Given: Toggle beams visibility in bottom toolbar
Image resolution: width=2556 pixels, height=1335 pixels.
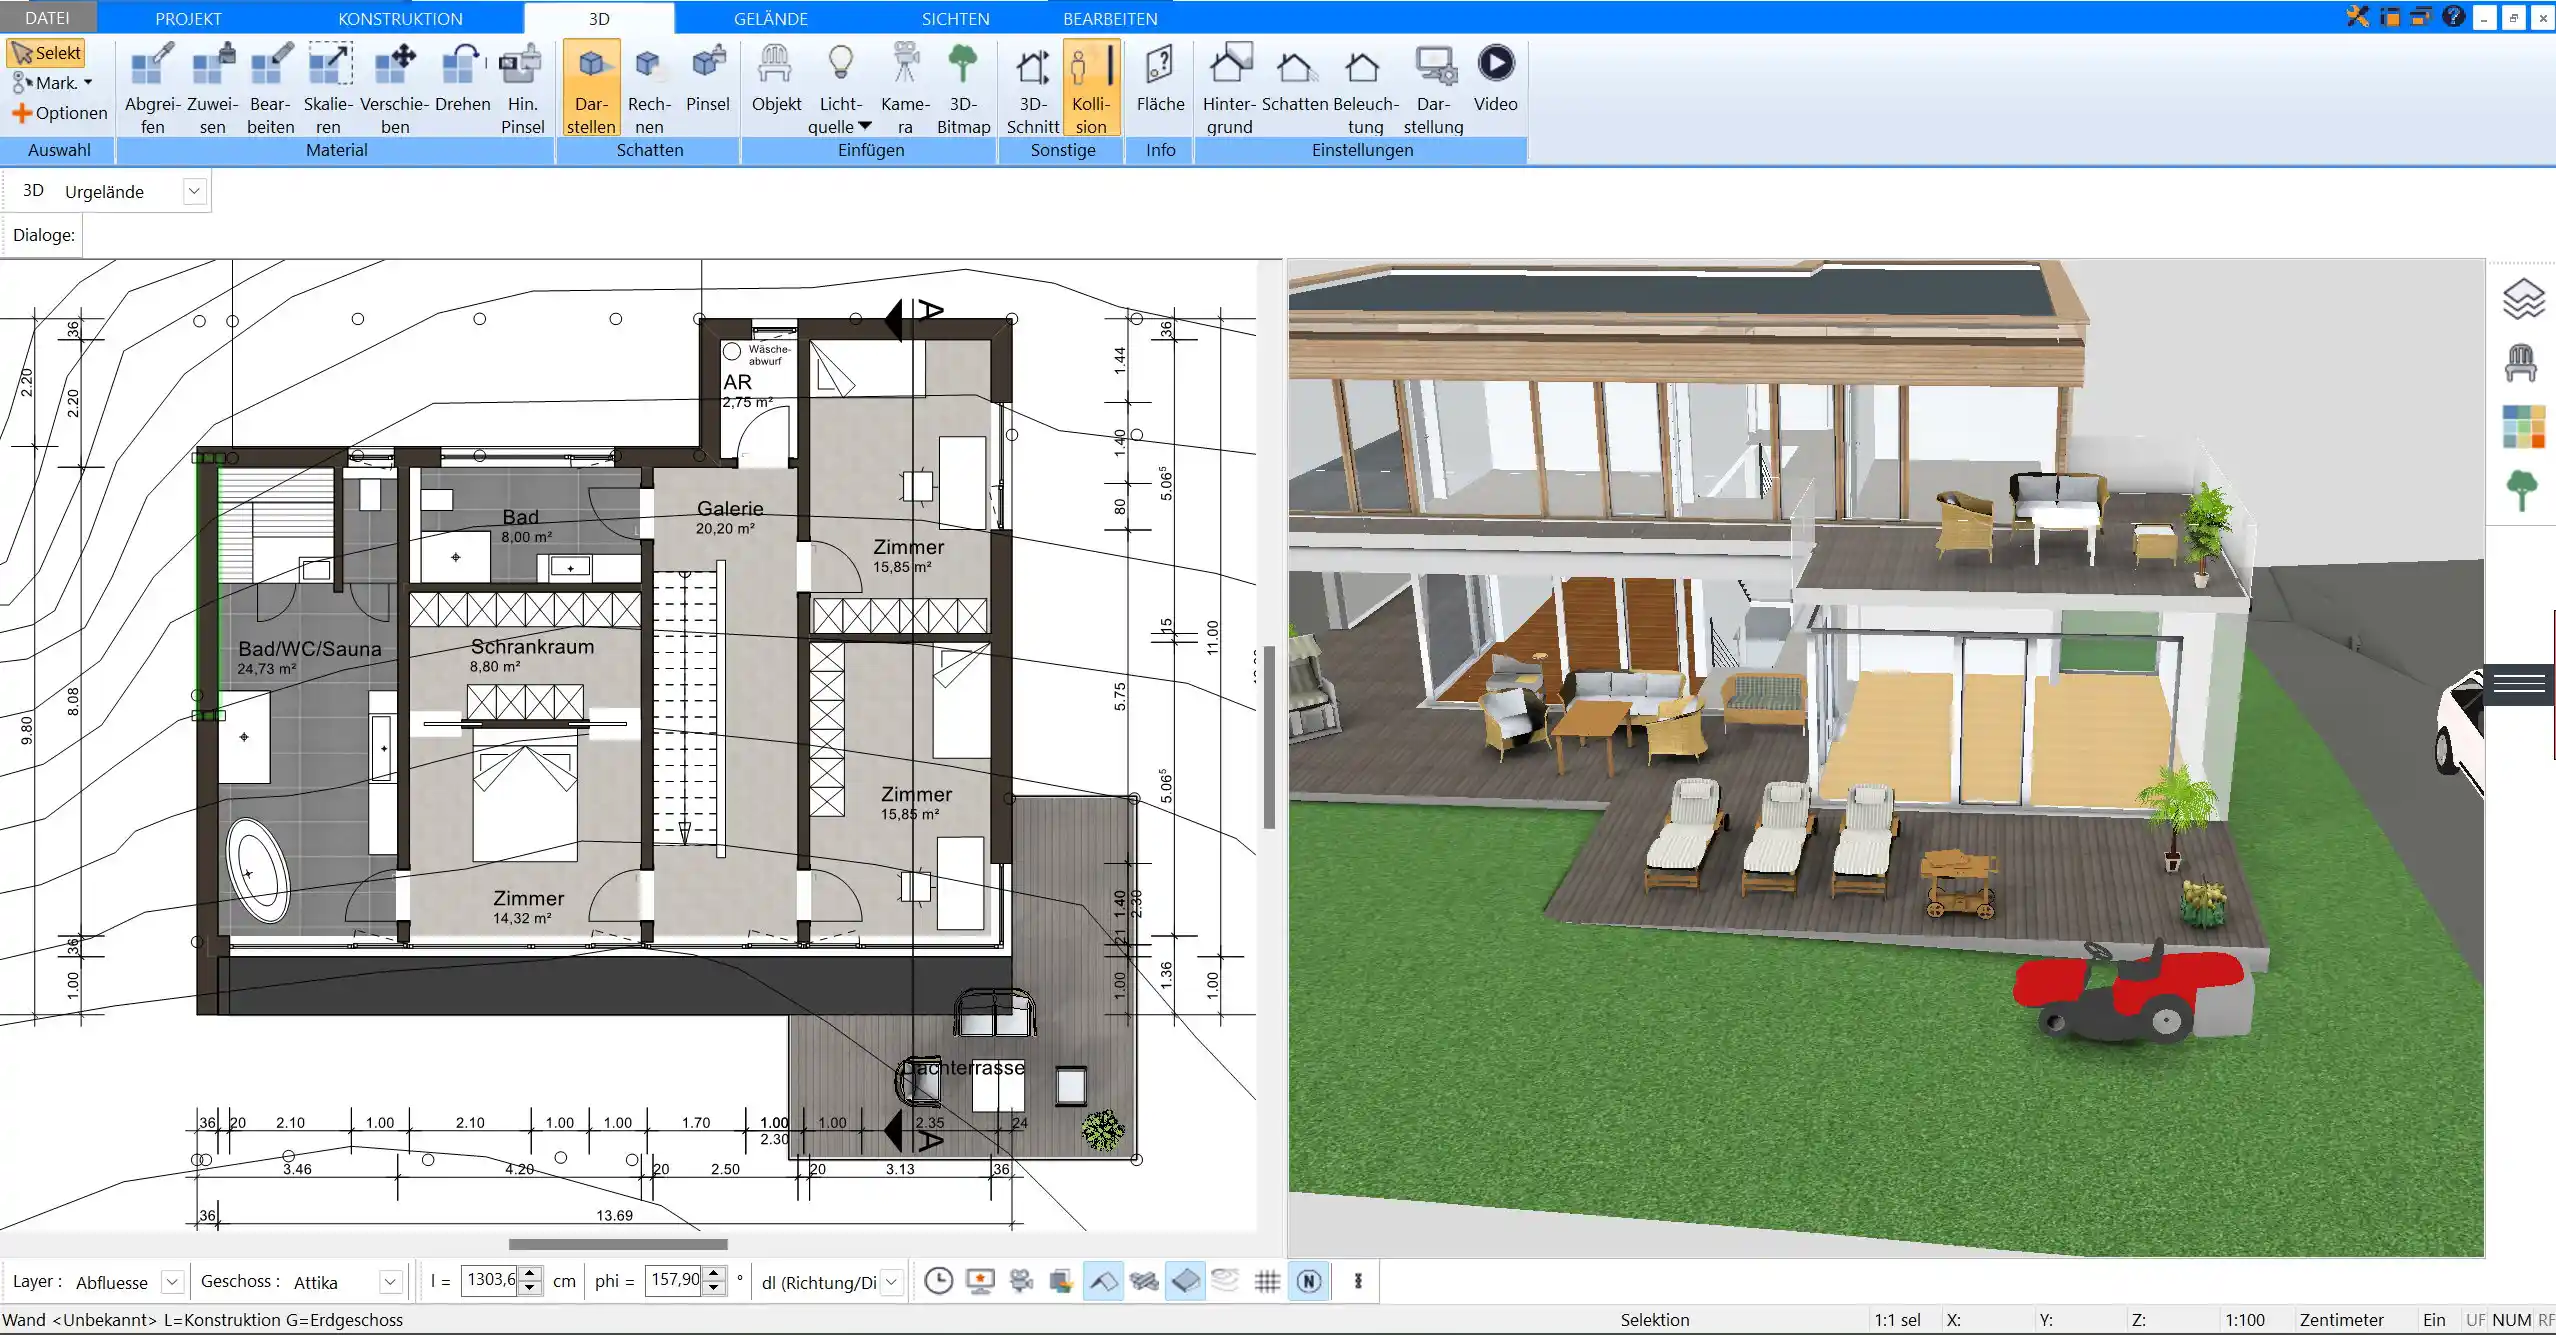Looking at the screenshot, I should coord(1144,1281).
